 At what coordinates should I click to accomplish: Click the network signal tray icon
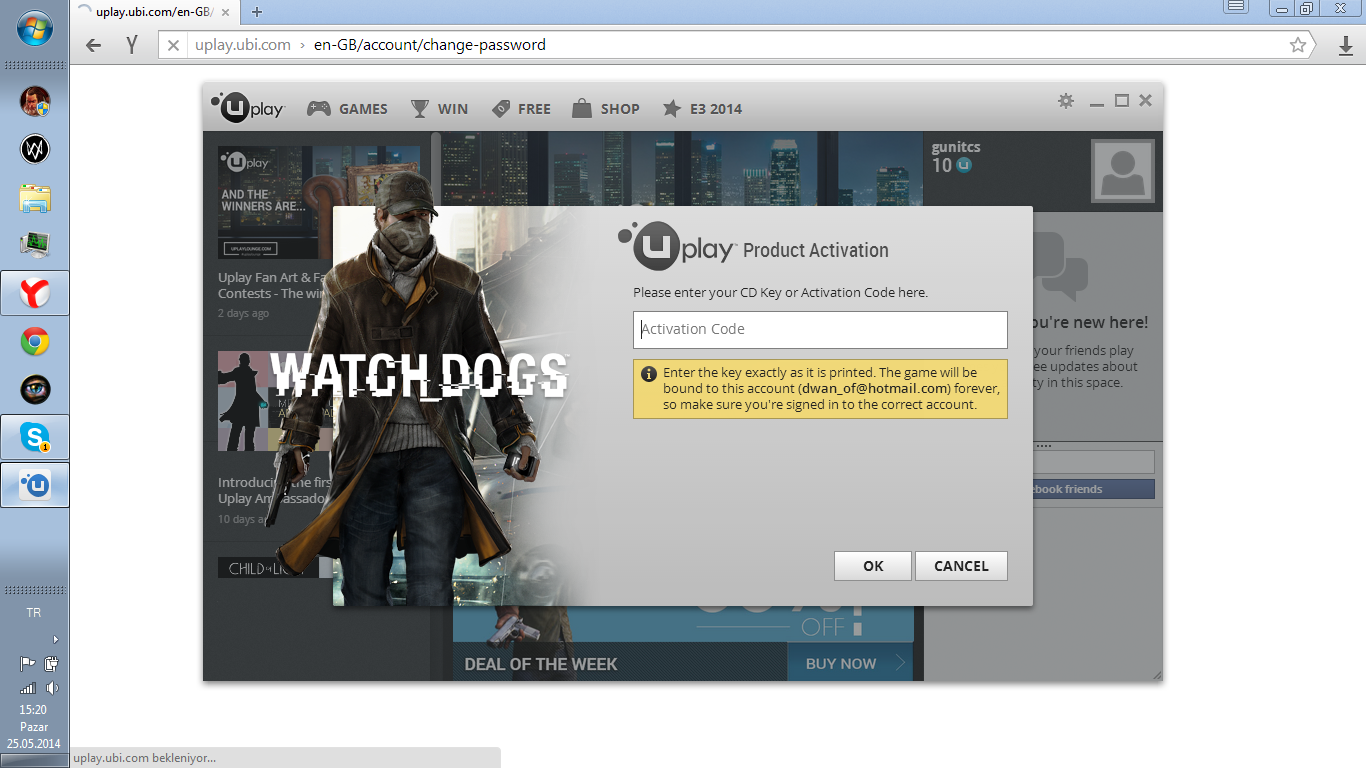(x=27, y=688)
